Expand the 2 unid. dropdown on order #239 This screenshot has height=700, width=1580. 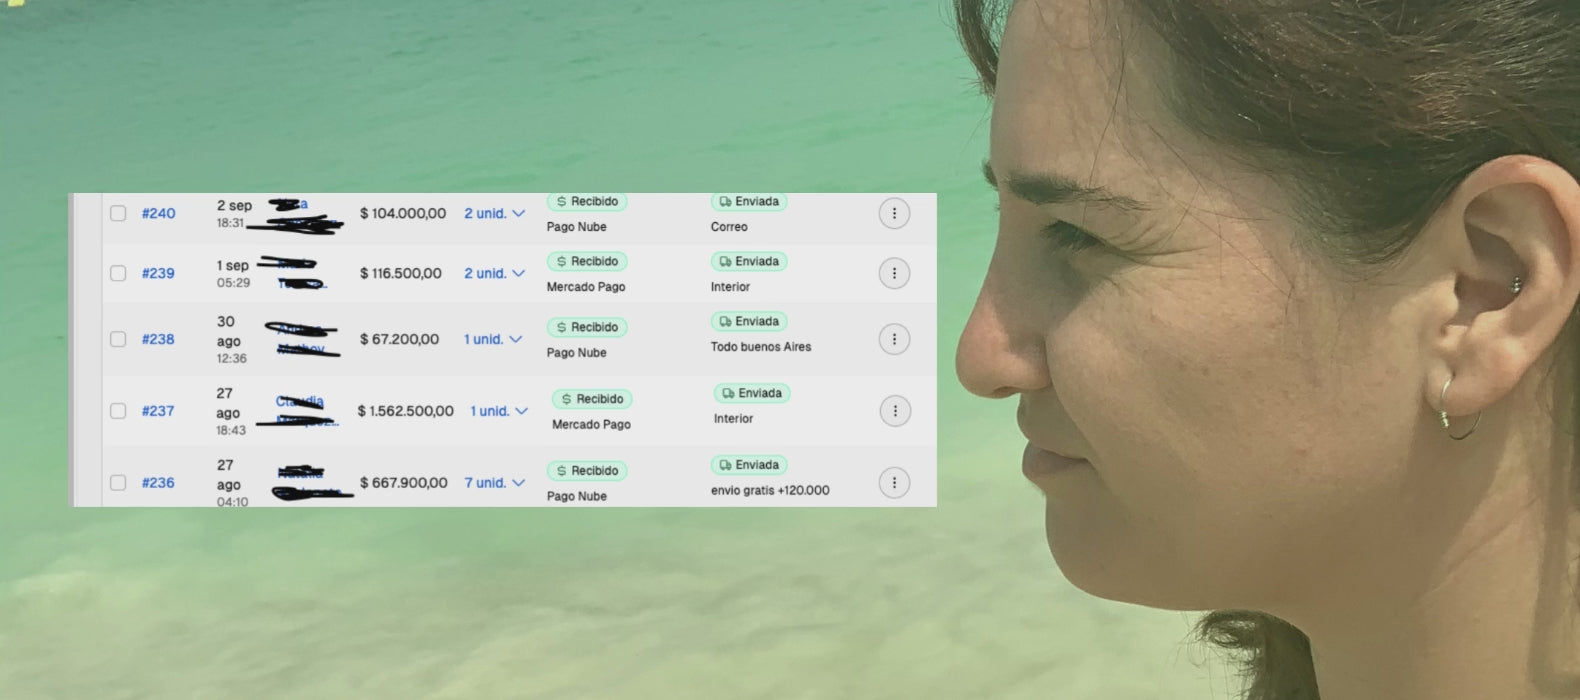[x=494, y=273]
